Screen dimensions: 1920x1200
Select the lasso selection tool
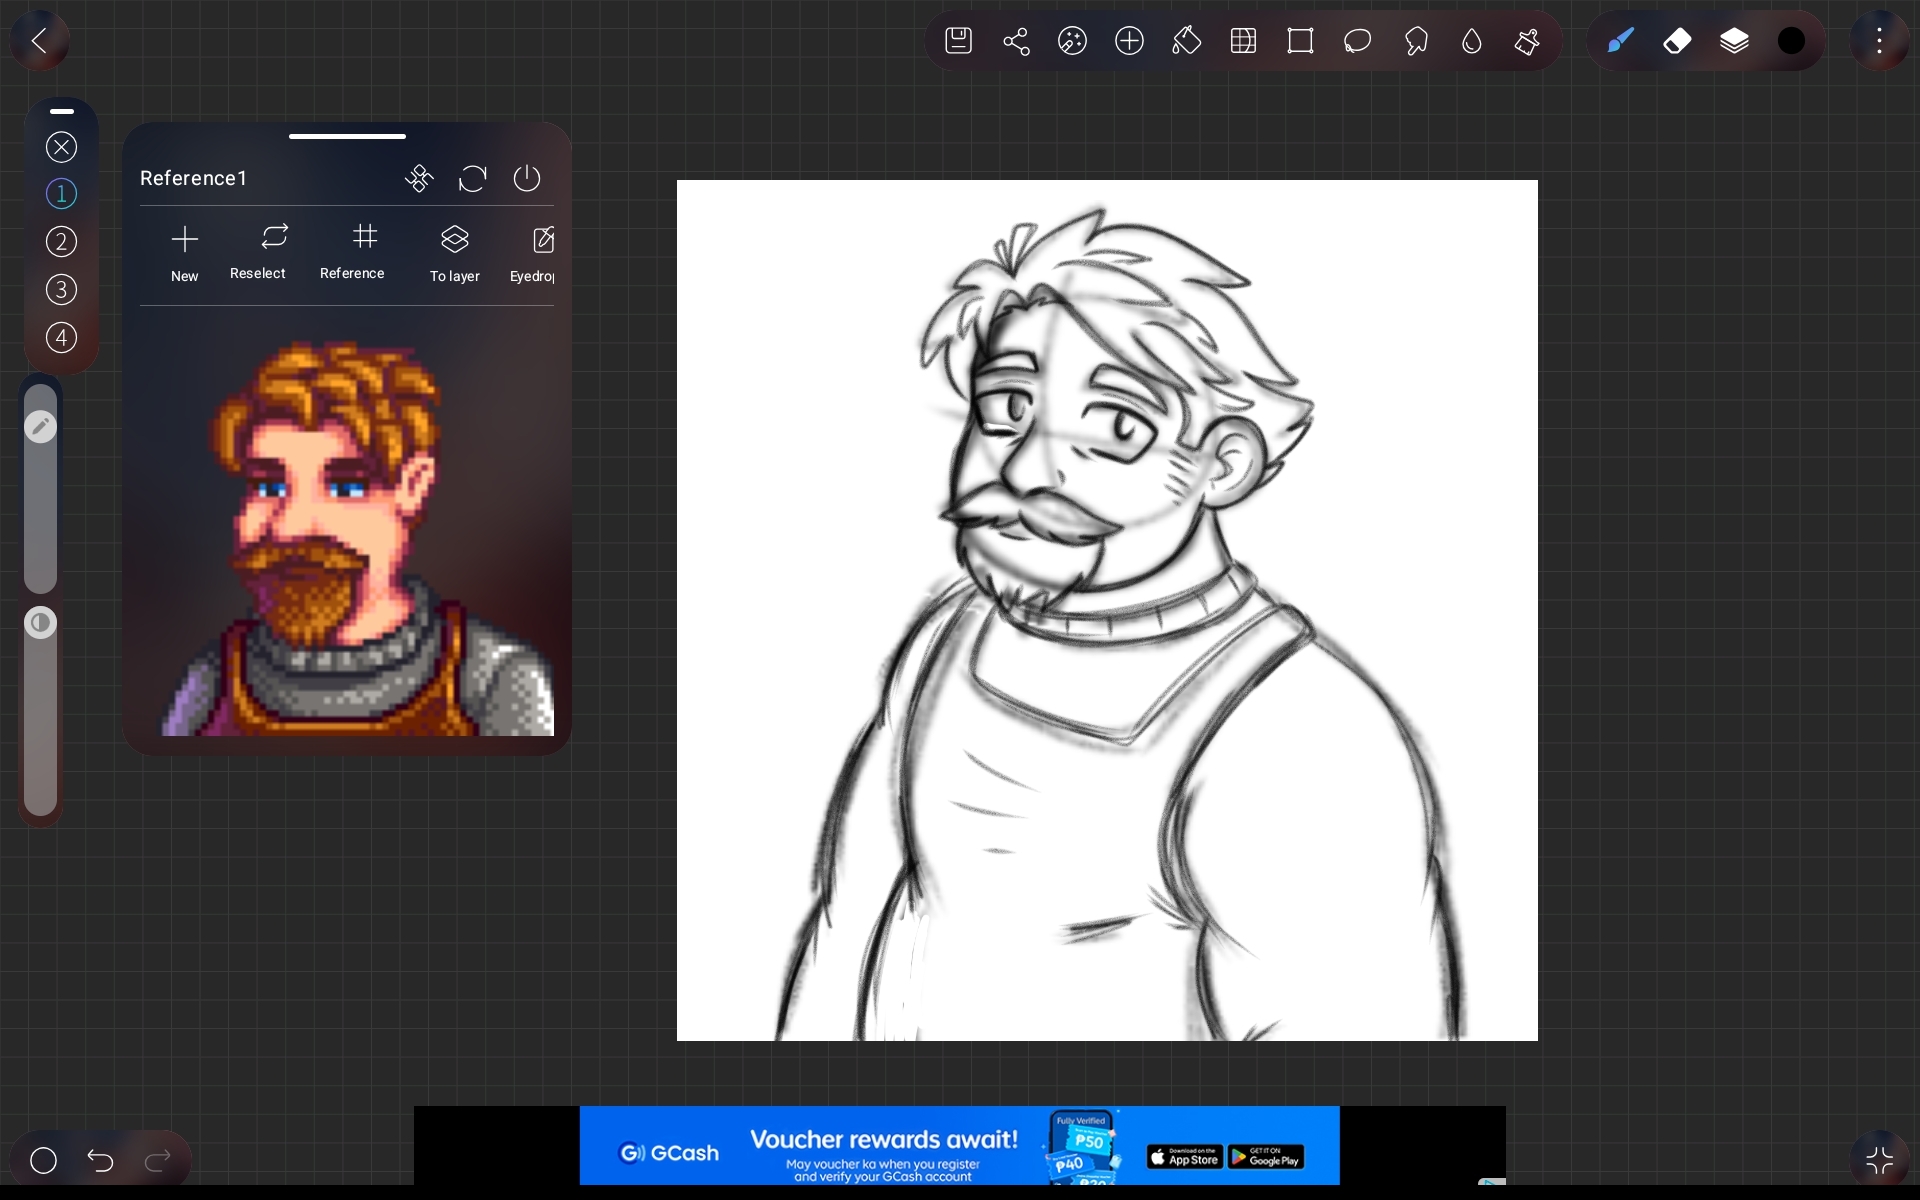pos(1357,41)
